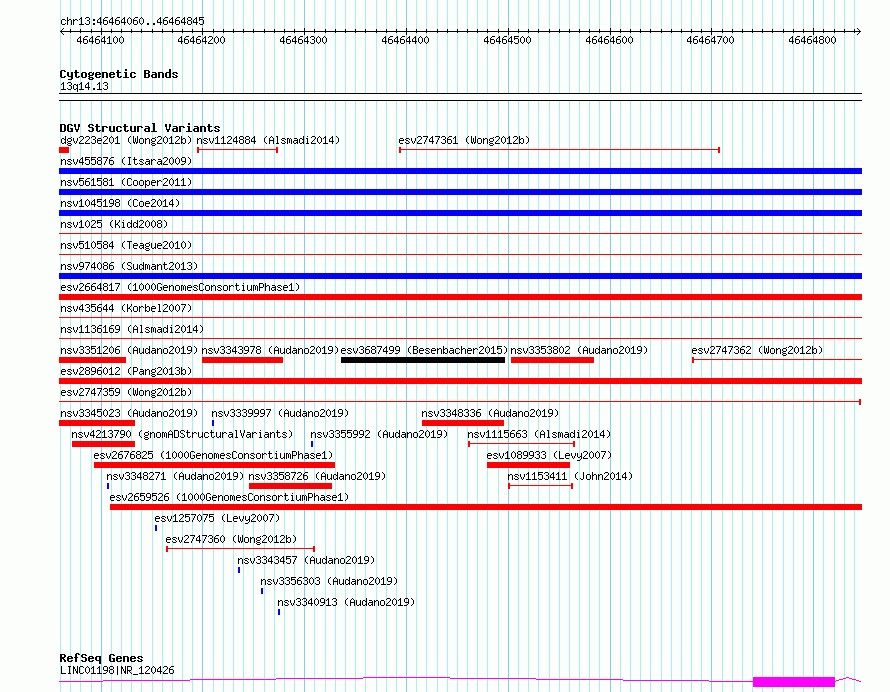Click the magenta LINC01198 exon block
This screenshot has width=890, height=692.
794,682
